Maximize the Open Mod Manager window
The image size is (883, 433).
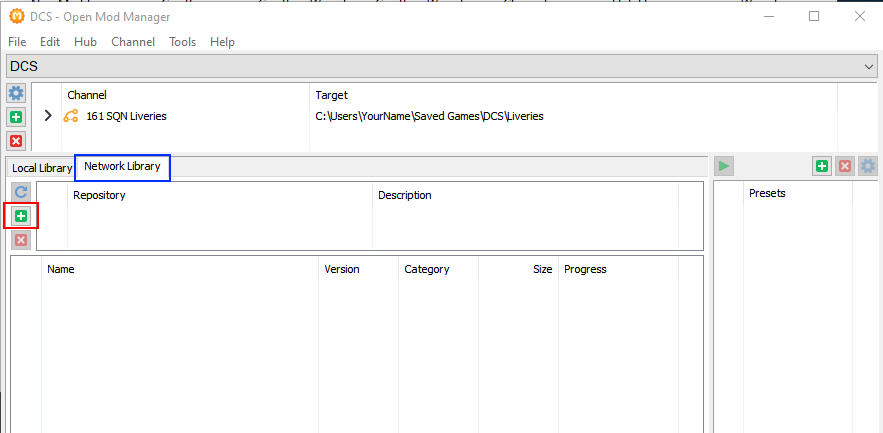point(814,16)
